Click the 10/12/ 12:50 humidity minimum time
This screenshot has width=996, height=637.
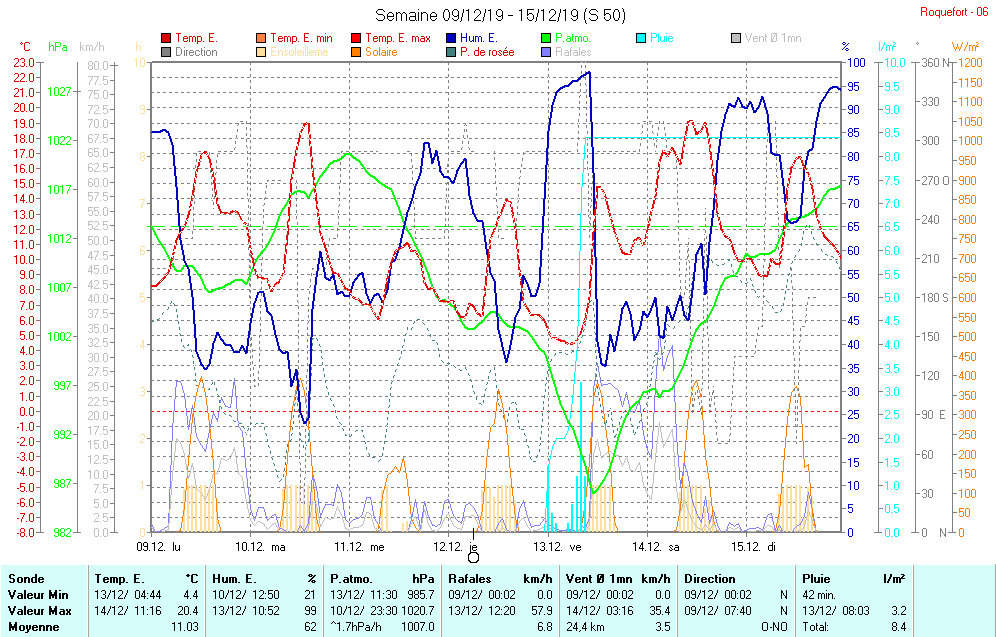tap(246, 595)
